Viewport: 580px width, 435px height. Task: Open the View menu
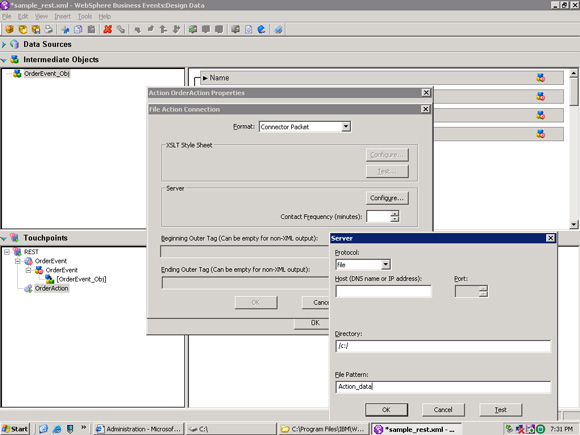[41, 16]
